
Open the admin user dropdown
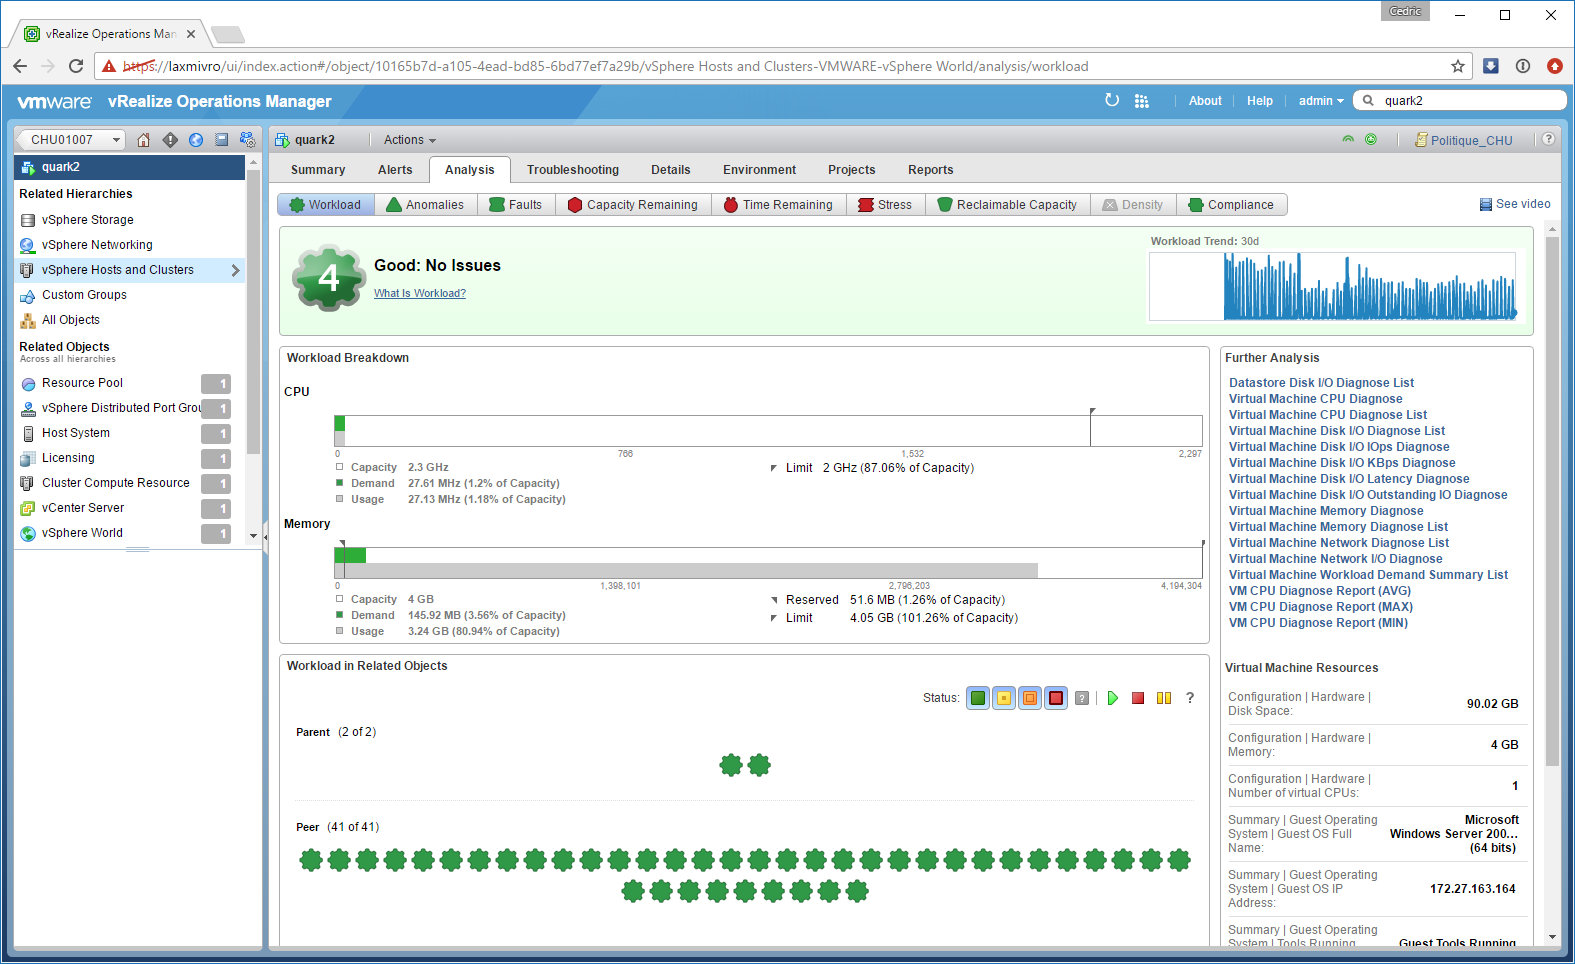(x=1320, y=101)
